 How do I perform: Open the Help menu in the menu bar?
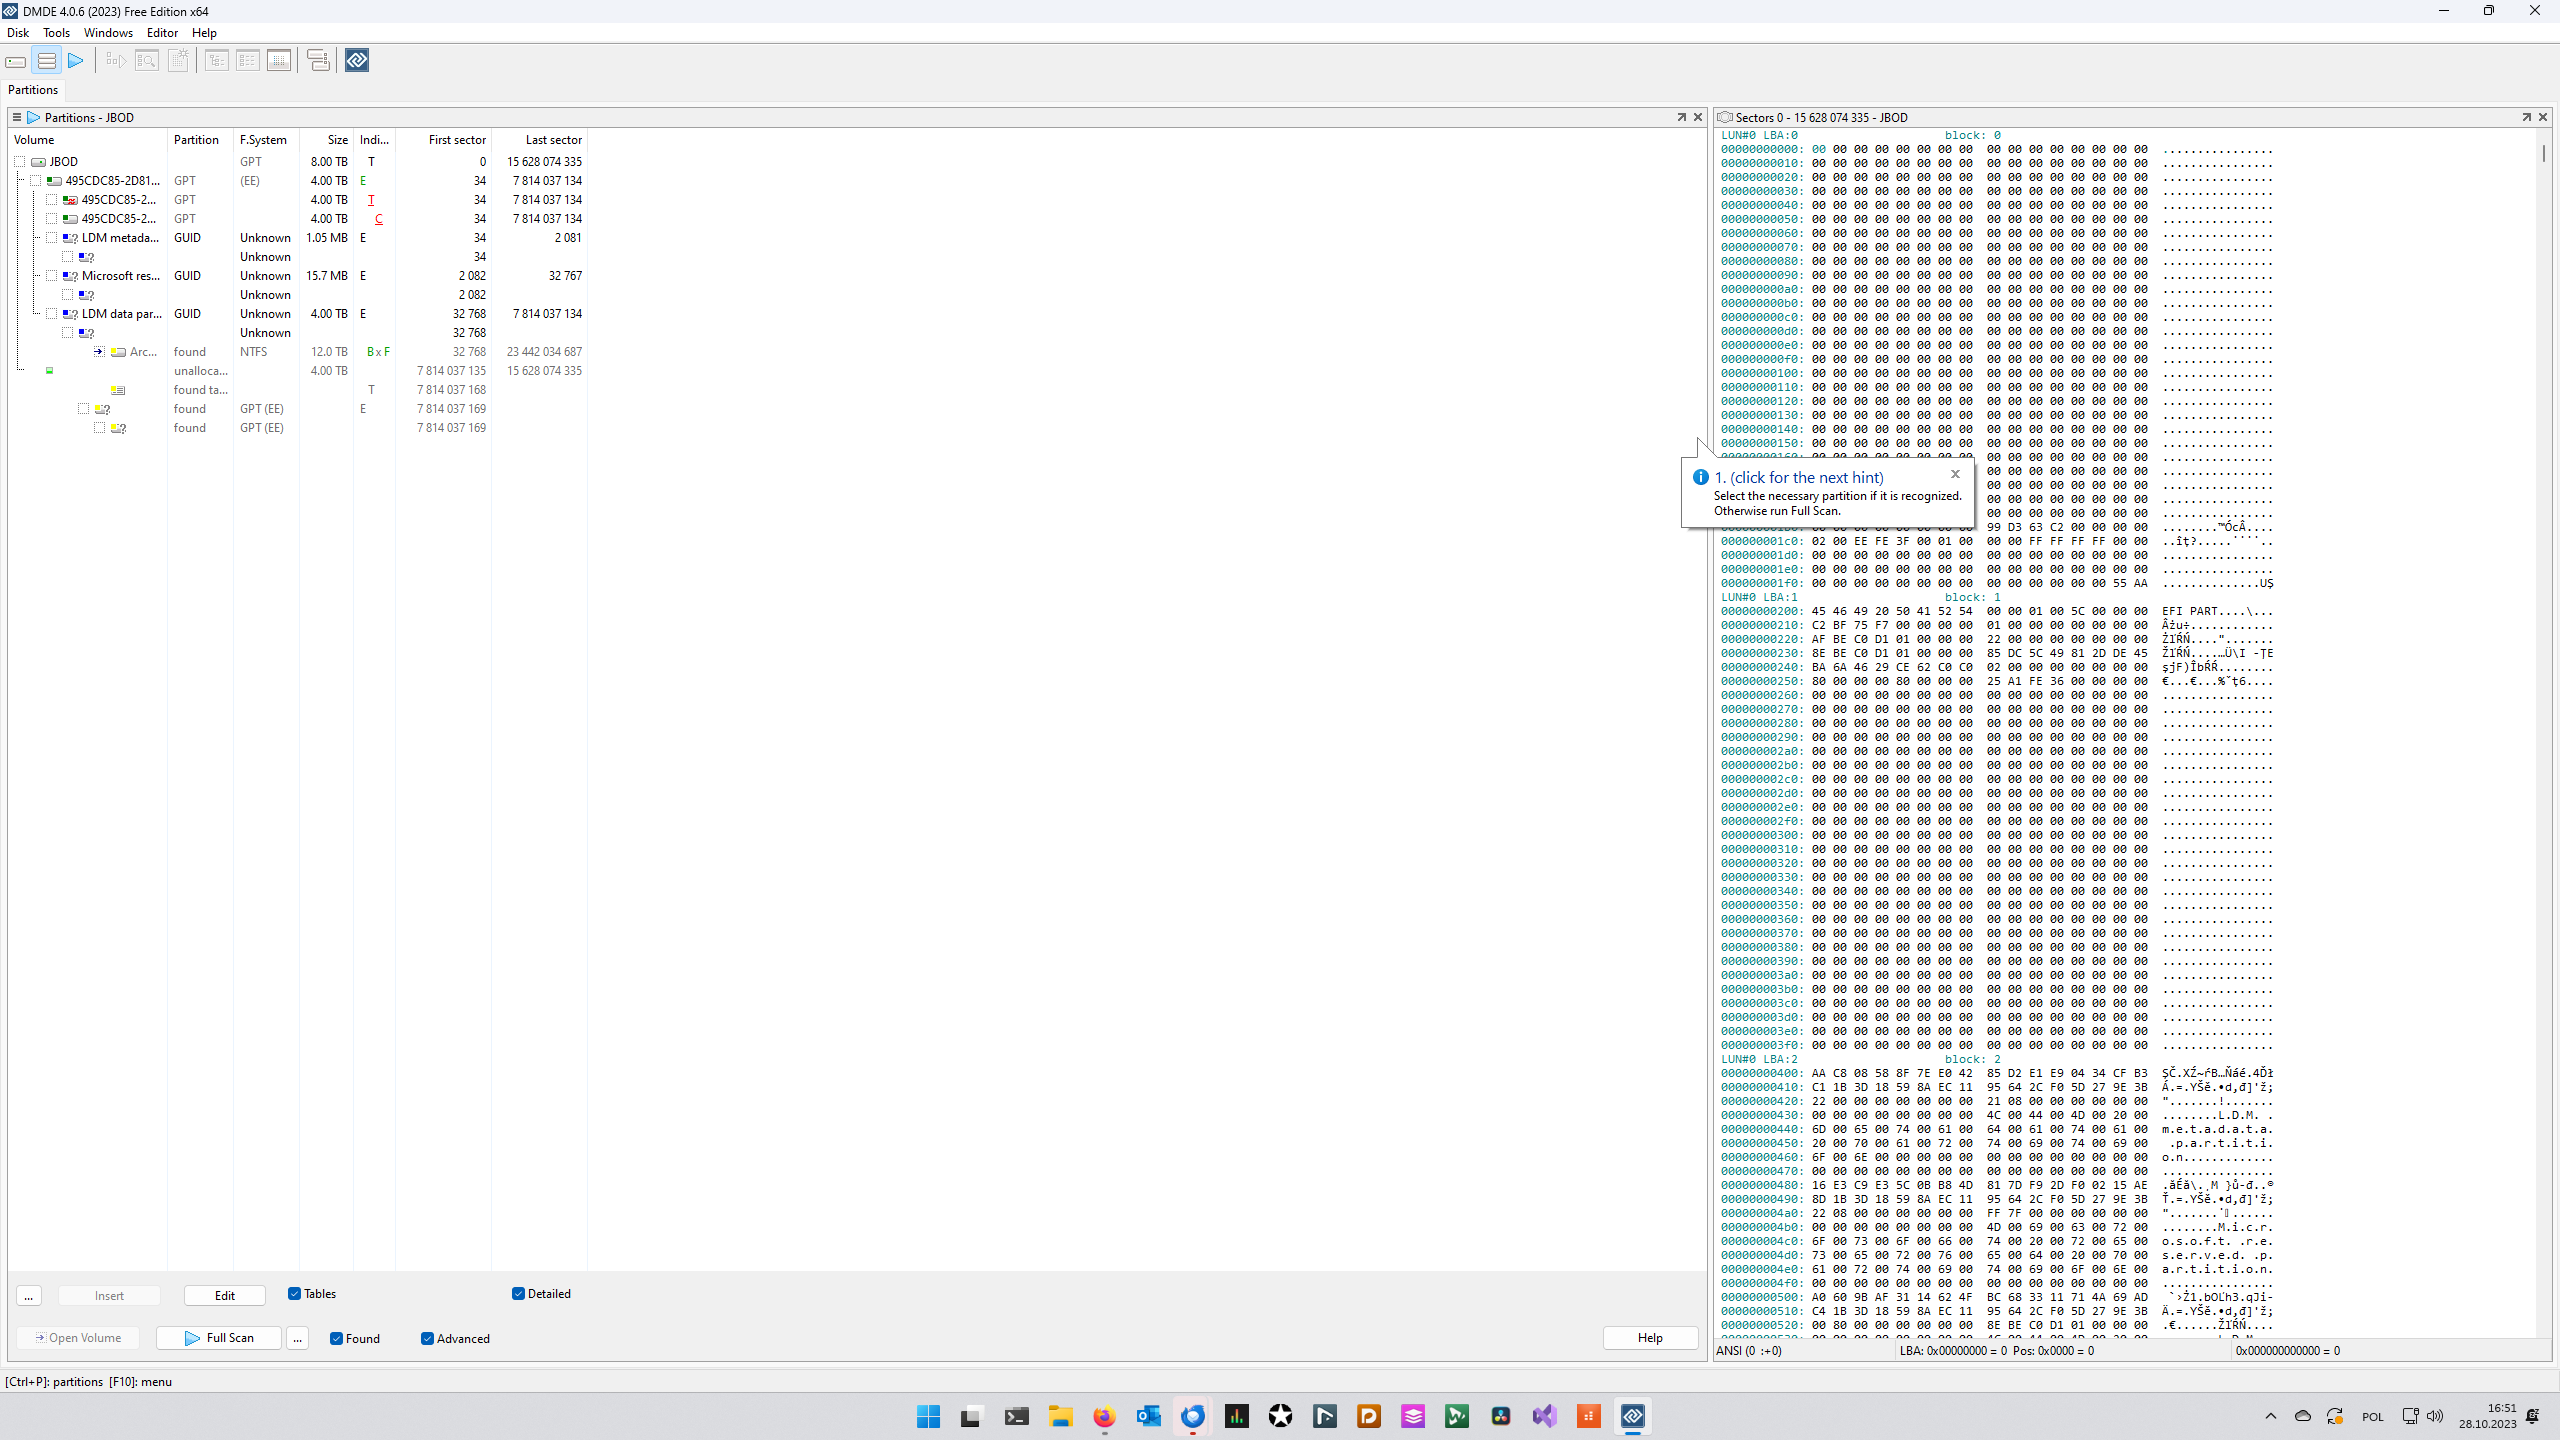204,33
